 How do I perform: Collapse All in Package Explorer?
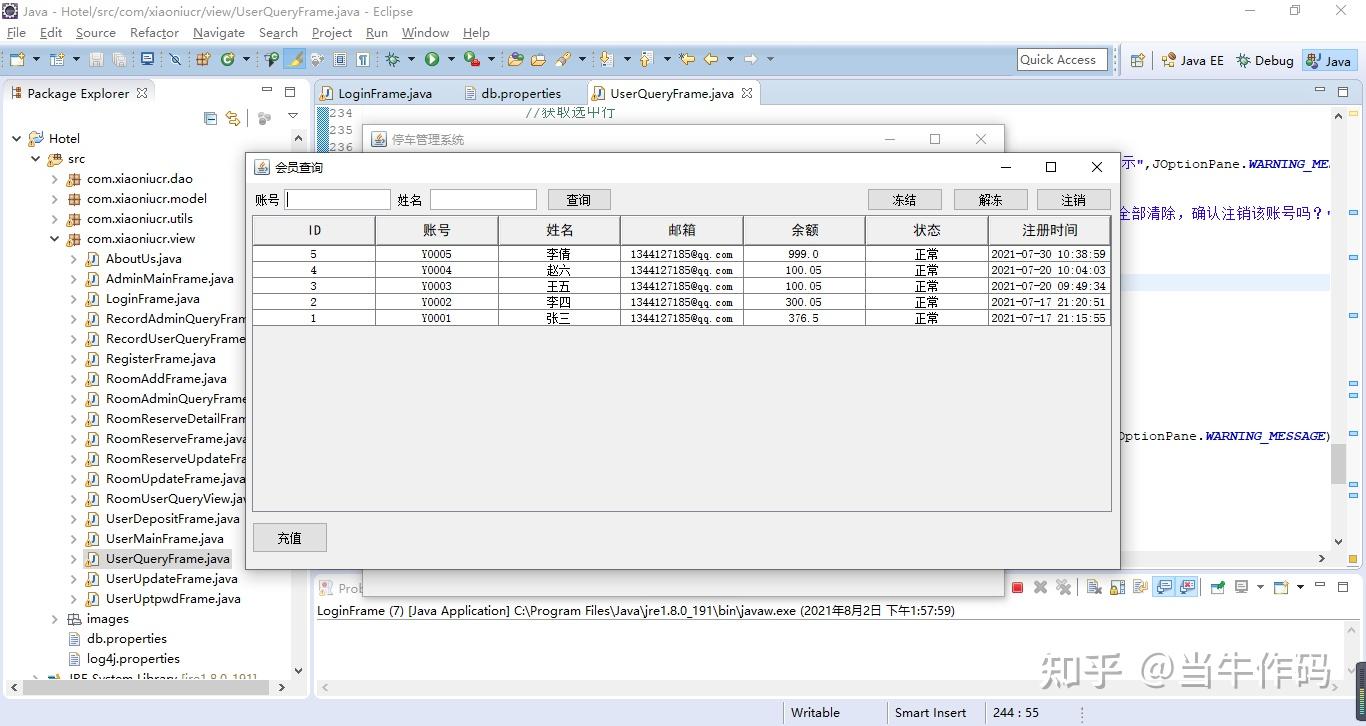pyautogui.click(x=210, y=118)
